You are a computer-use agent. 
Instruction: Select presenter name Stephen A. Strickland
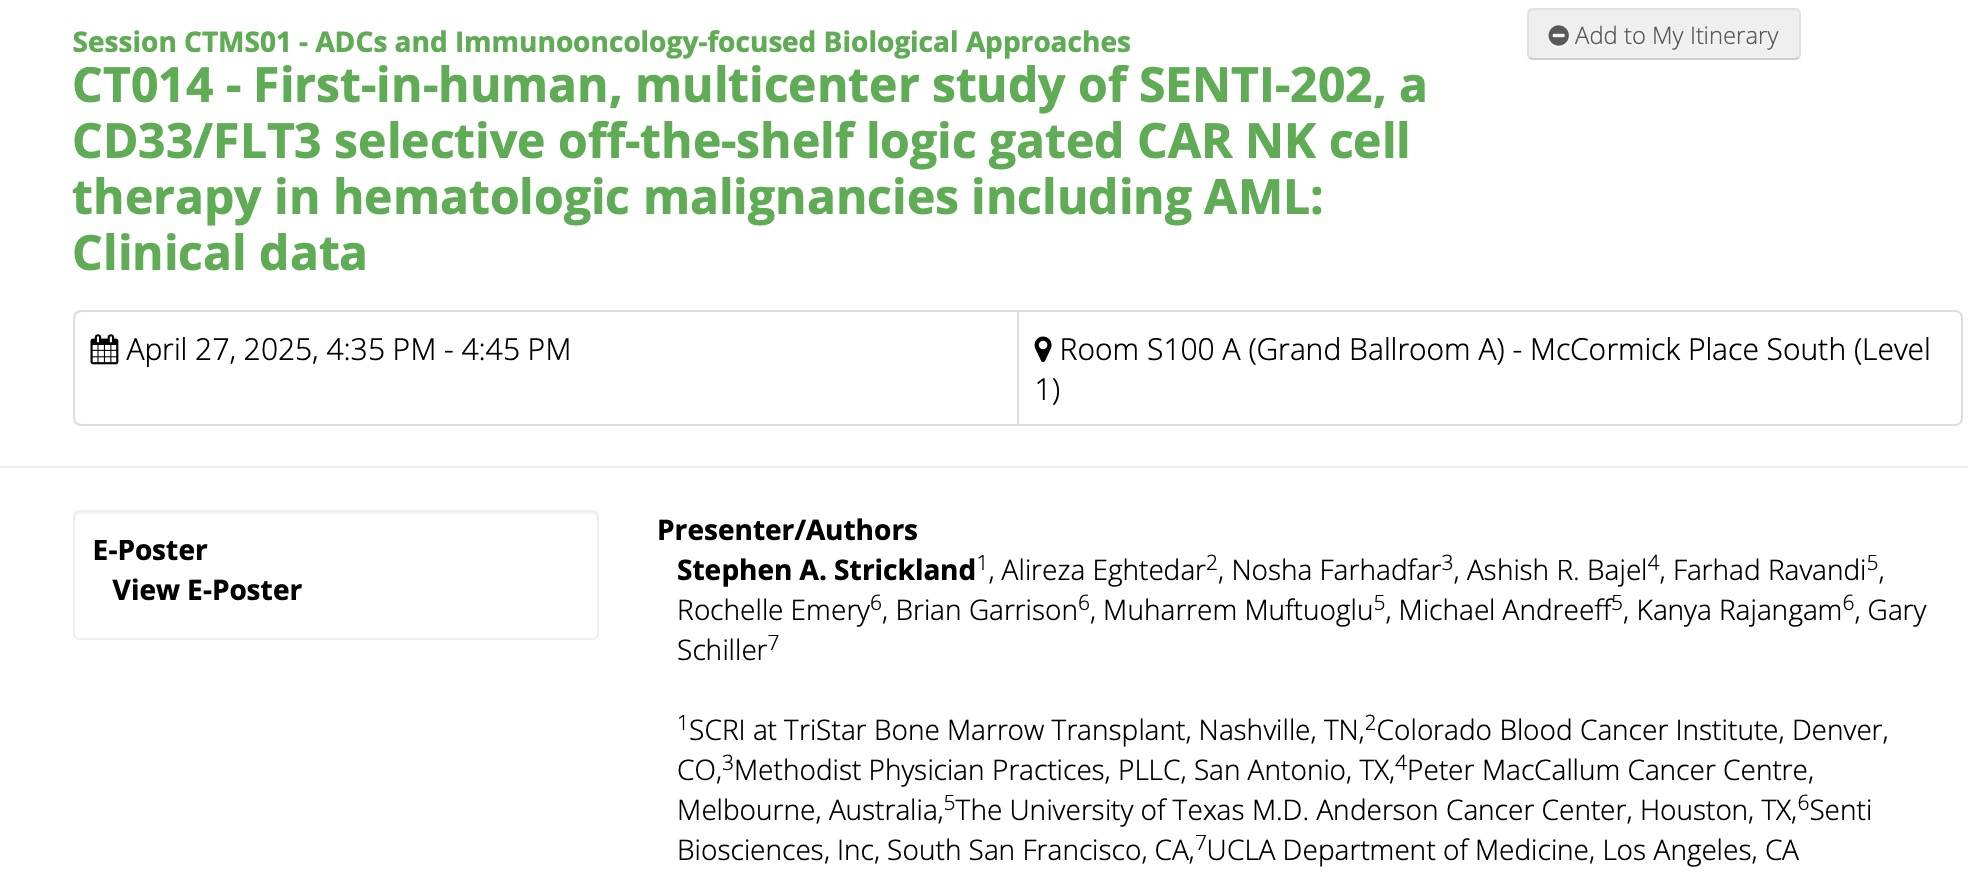pos(825,570)
